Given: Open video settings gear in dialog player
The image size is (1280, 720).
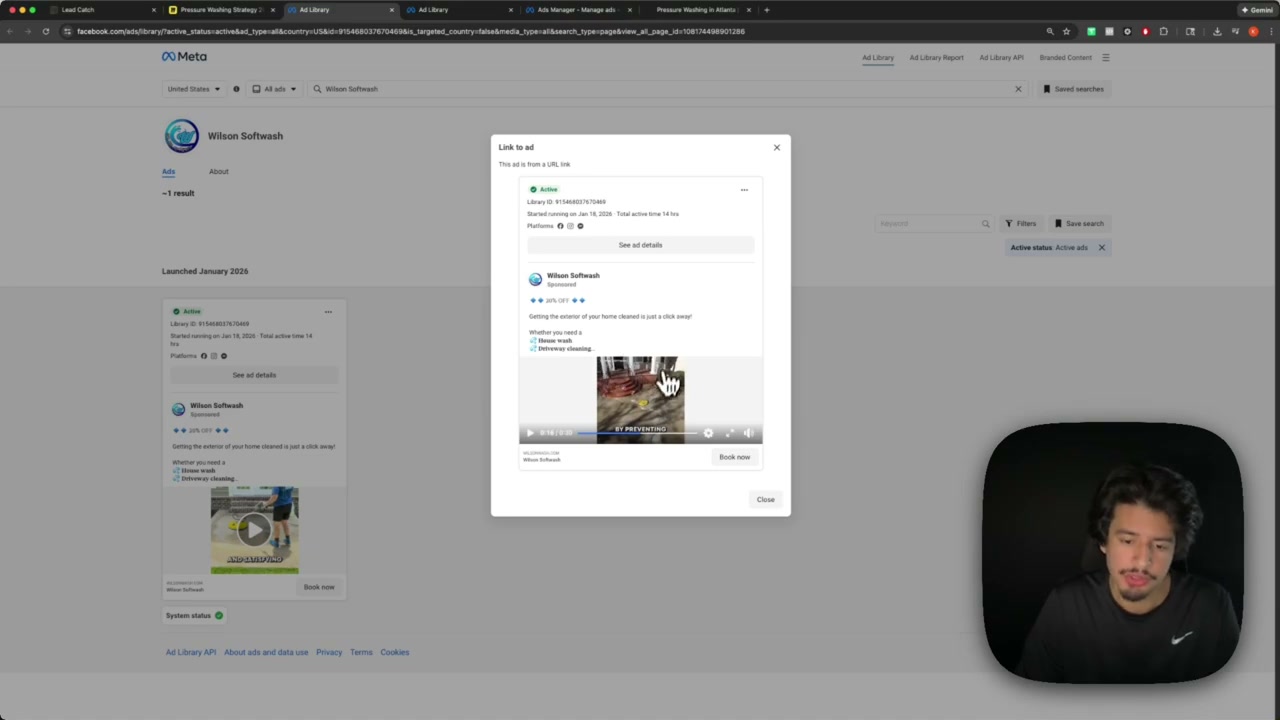Looking at the screenshot, I should (x=708, y=433).
